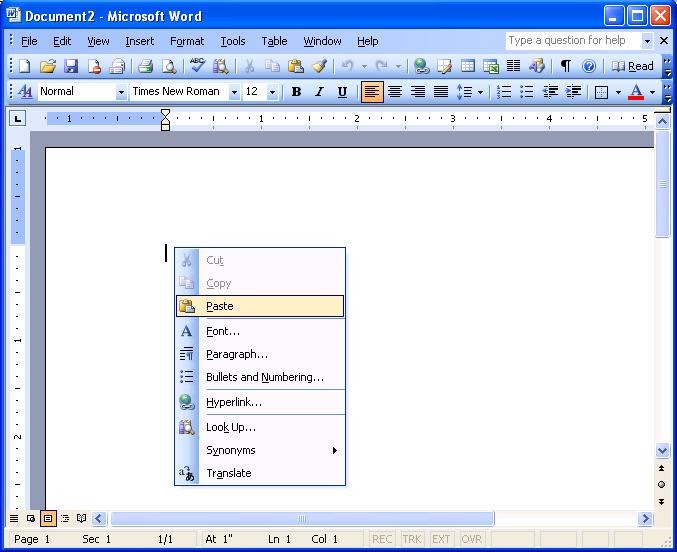The width and height of the screenshot is (677, 552).
Task: Open the Undo history dropdown arrow
Action: point(364,67)
